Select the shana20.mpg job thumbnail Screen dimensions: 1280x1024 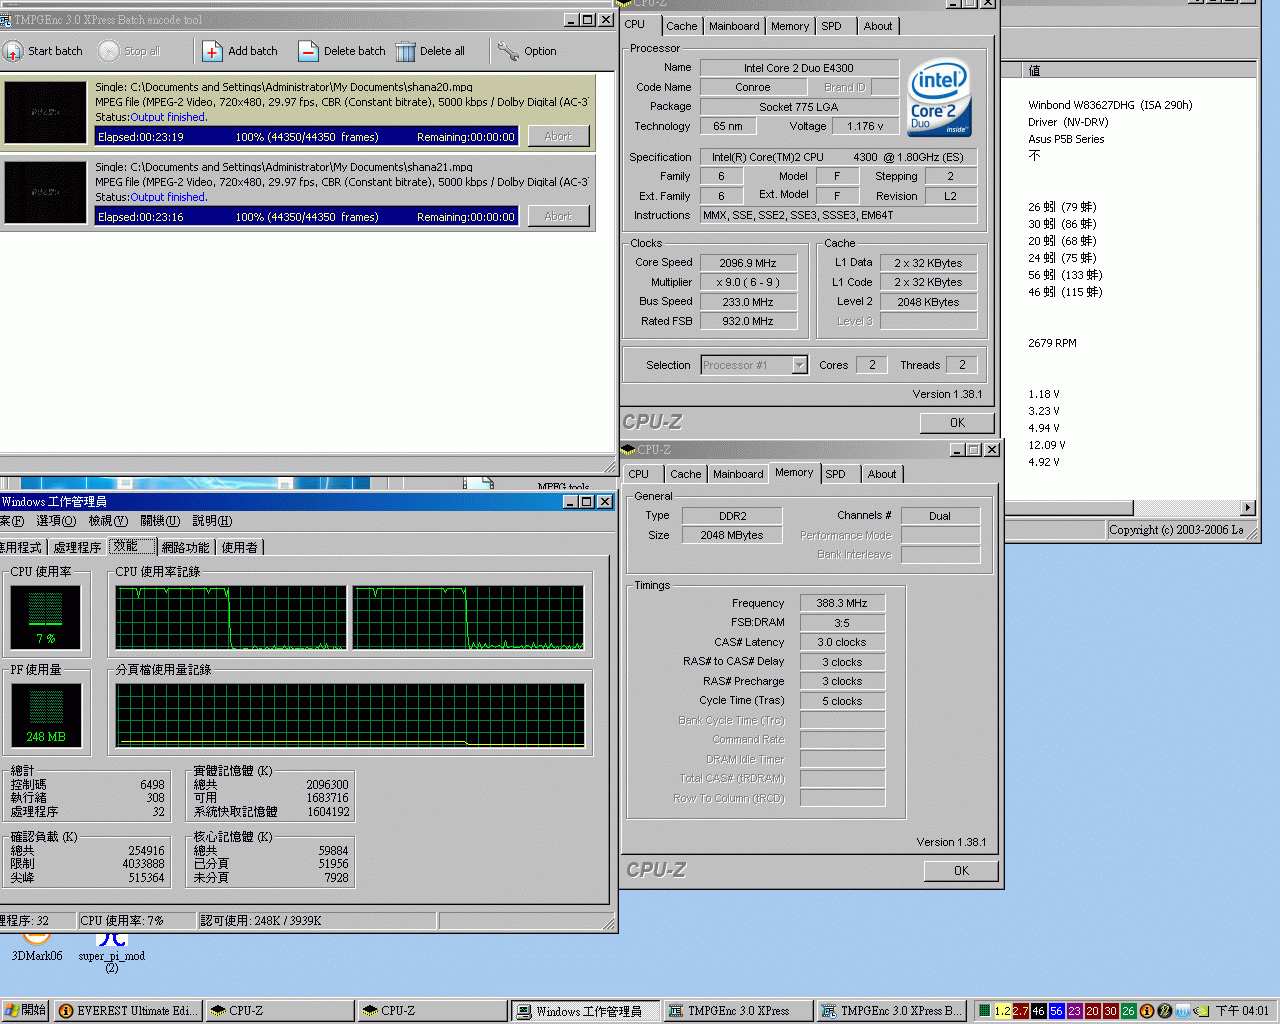click(45, 113)
